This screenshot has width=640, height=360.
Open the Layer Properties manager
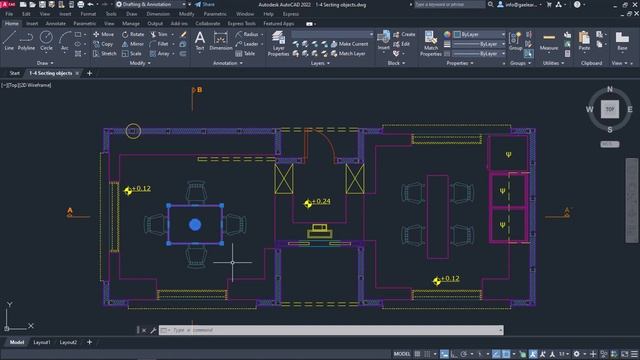click(x=278, y=43)
